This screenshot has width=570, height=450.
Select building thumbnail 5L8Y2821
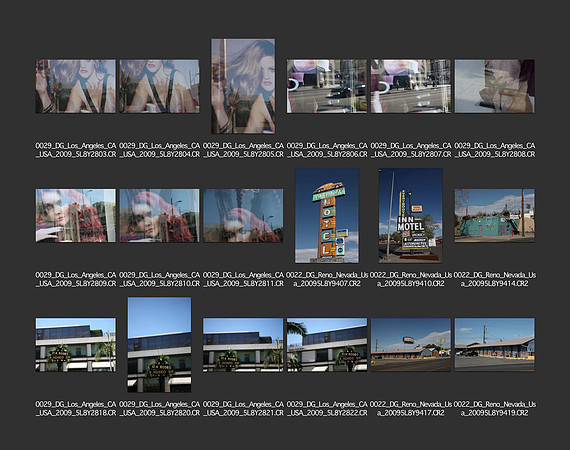243,345
